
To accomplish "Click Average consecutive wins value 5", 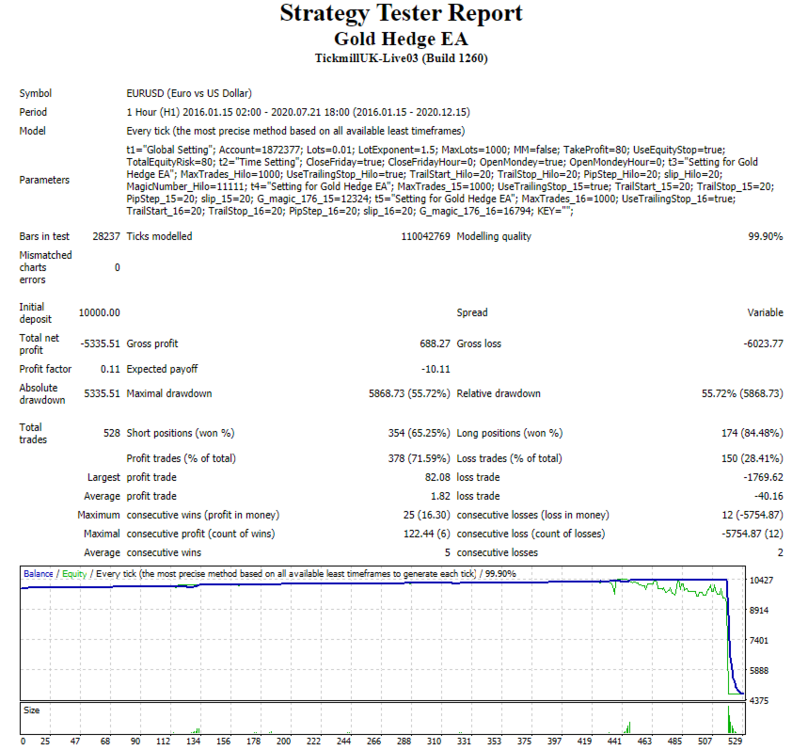I will (x=447, y=553).
